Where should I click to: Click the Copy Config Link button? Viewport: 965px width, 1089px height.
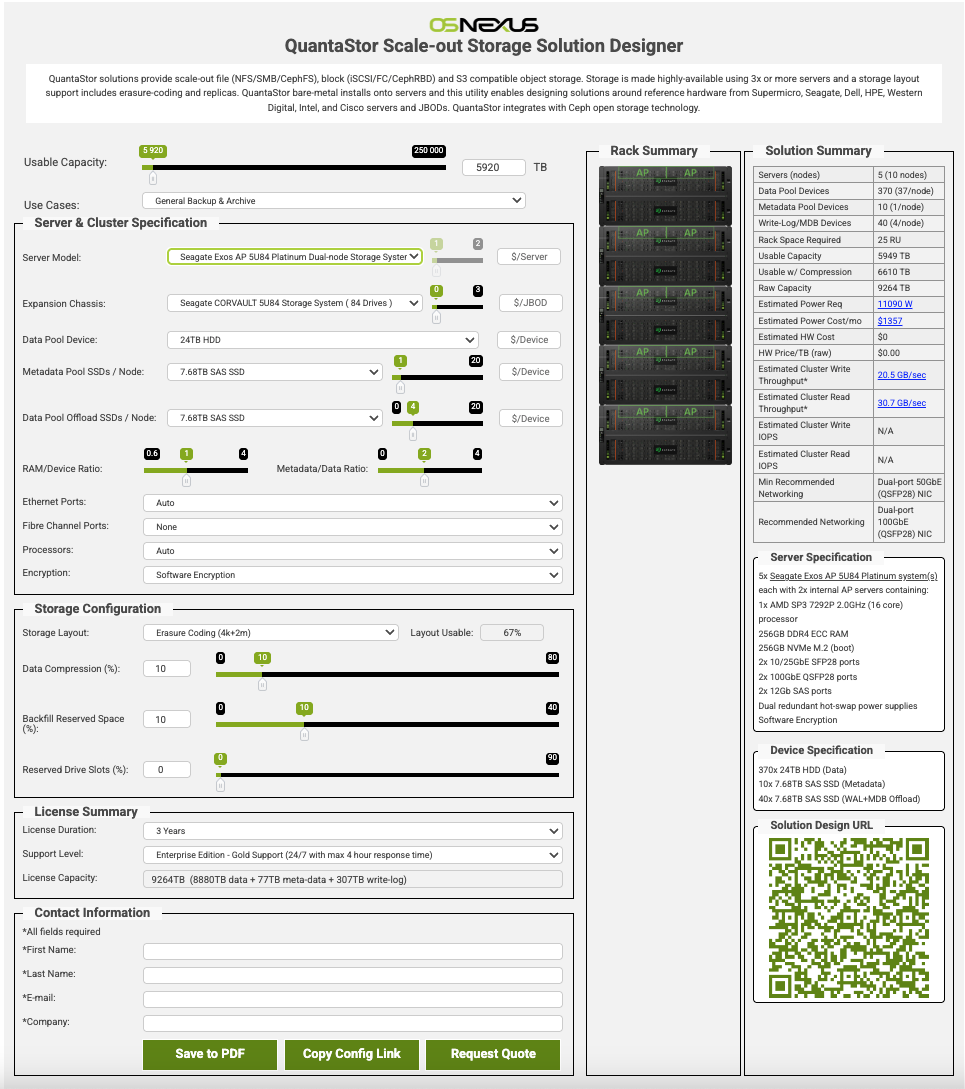pyautogui.click(x=351, y=1054)
